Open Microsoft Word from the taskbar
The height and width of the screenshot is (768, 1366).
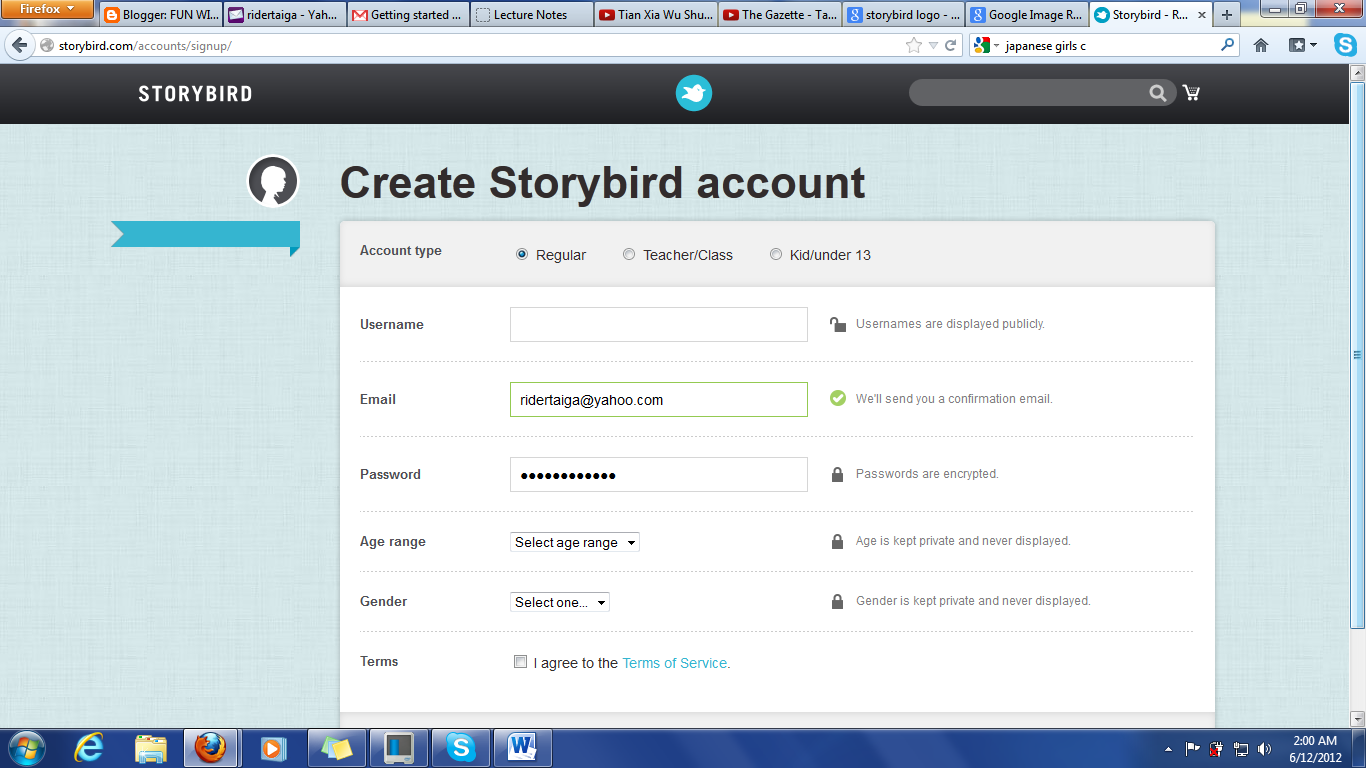[x=522, y=747]
